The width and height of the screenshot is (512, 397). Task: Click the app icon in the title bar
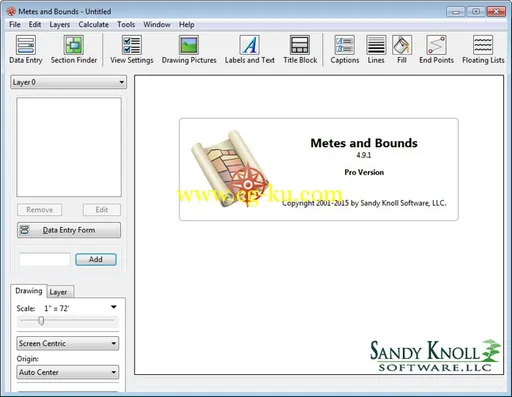point(11,11)
